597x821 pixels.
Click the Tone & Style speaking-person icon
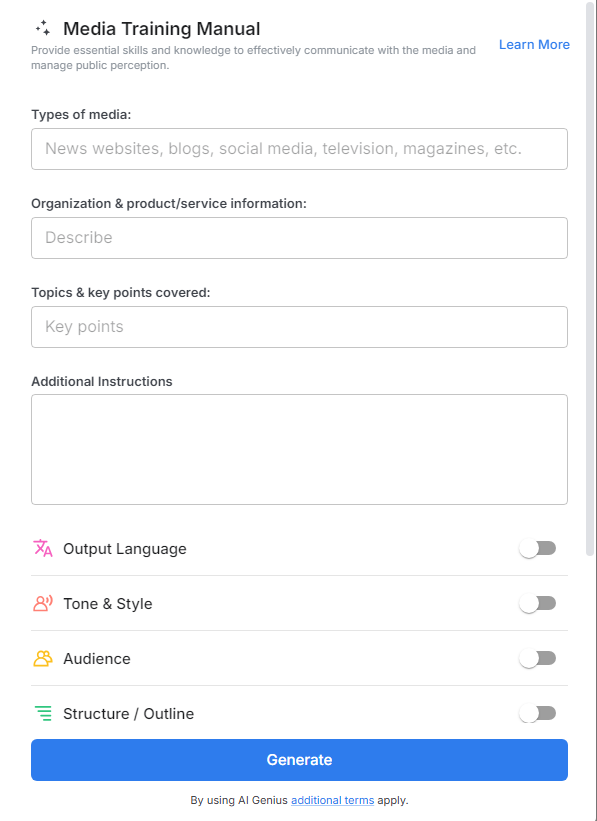click(41, 603)
